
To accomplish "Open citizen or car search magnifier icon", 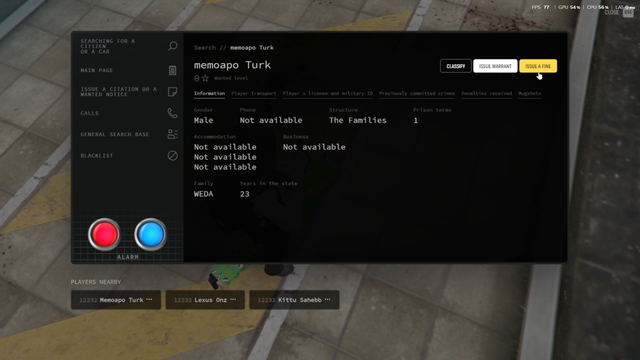I will pos(173,46).
